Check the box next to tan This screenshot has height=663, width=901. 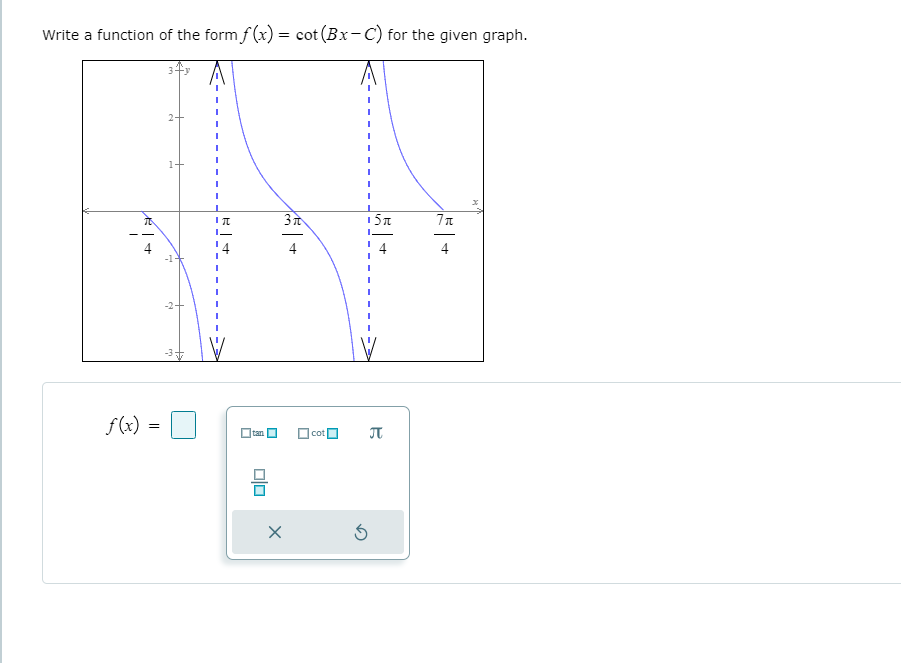[246, 433]
